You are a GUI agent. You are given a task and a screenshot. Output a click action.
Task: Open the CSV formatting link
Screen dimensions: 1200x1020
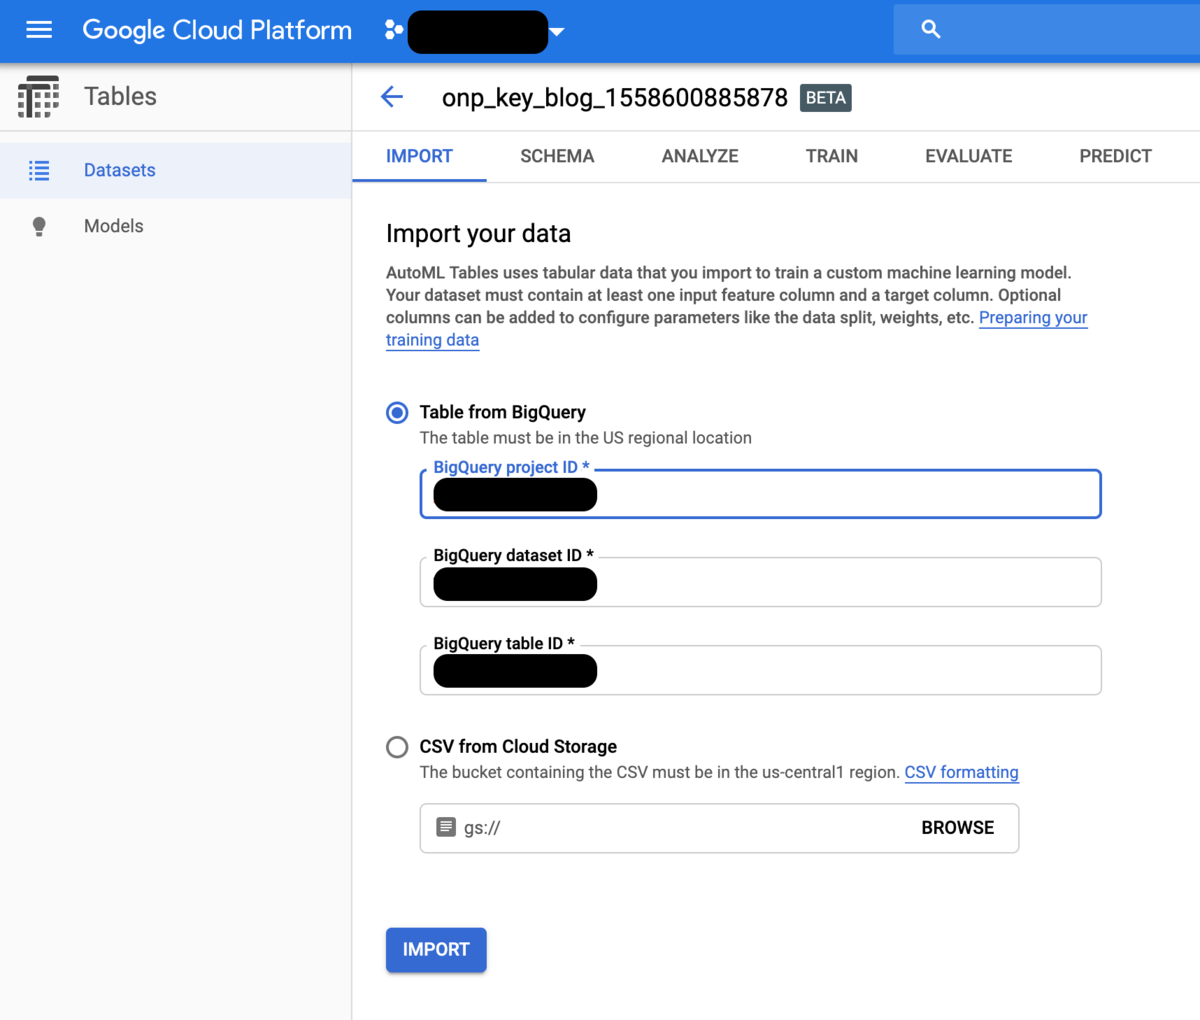[x=961, y=772]
